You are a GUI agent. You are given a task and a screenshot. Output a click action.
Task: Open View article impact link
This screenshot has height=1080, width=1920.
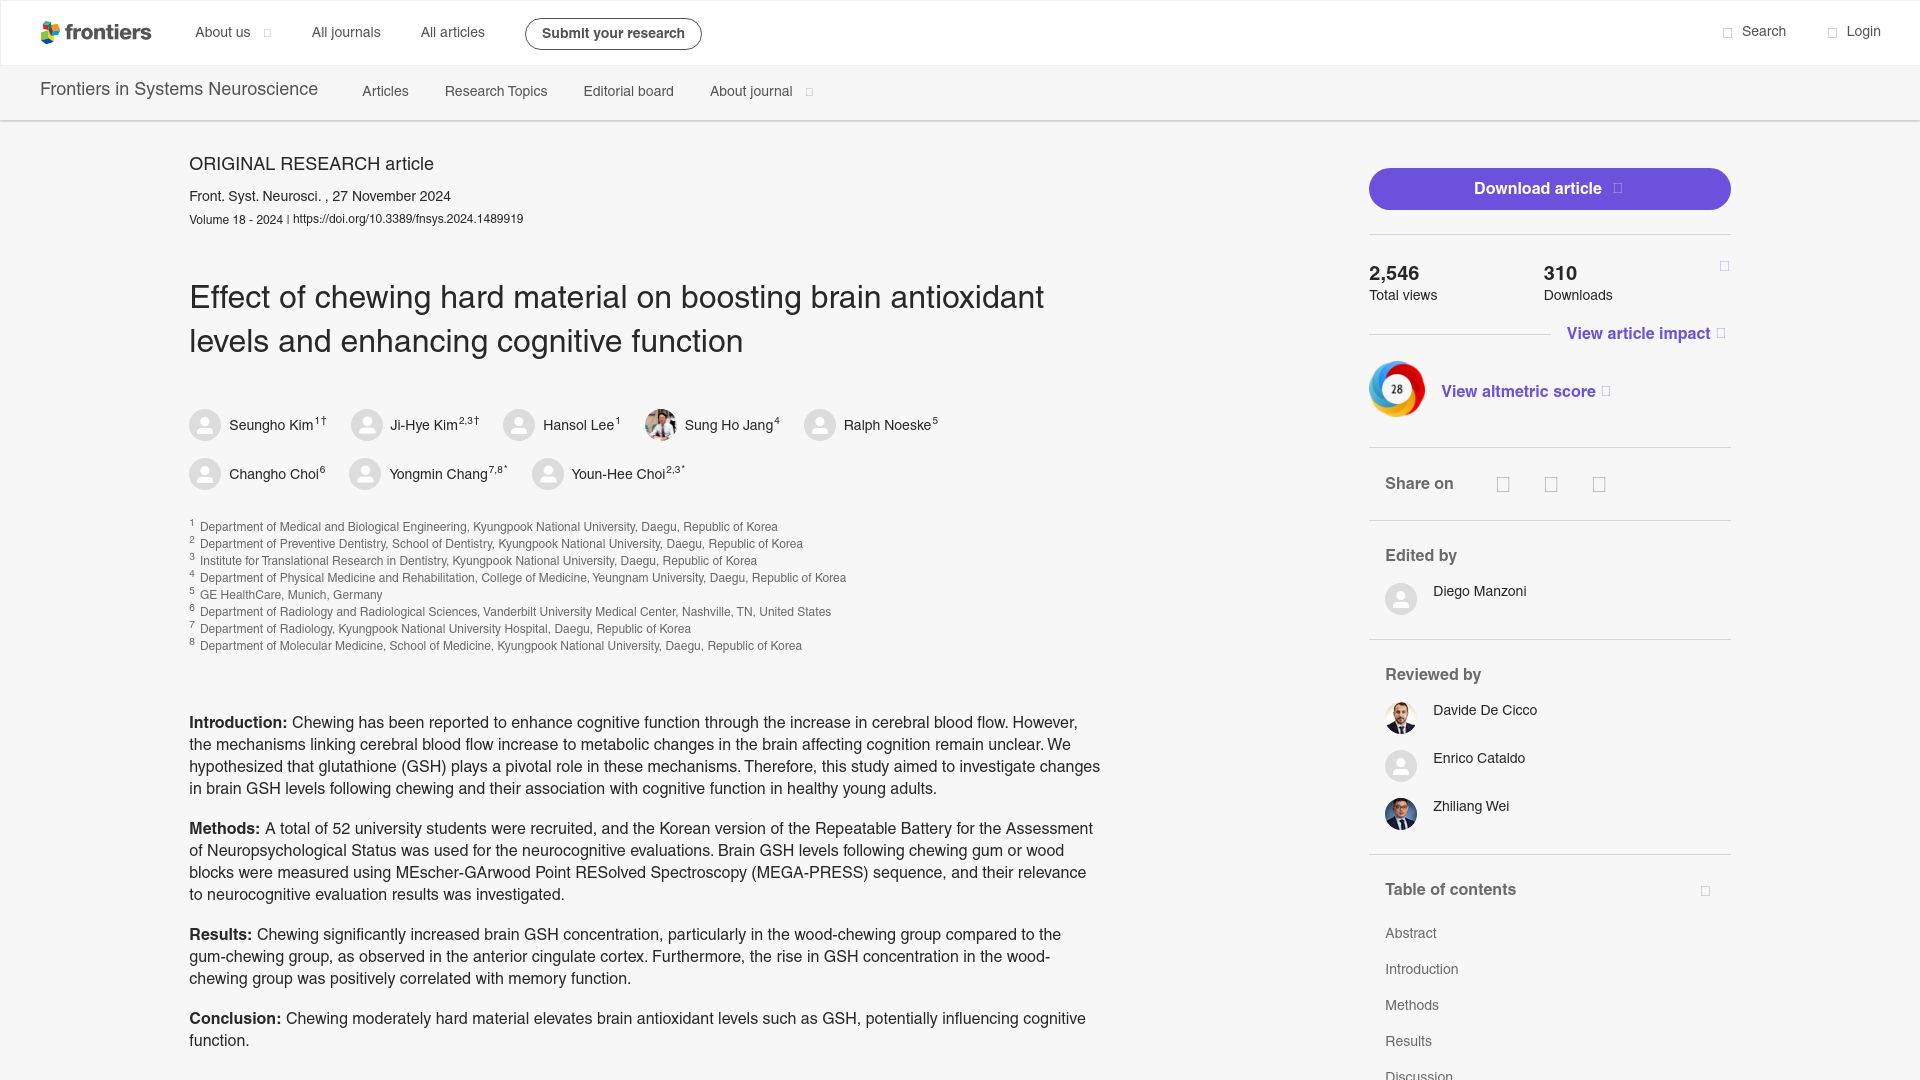(x=1645, y=334)
